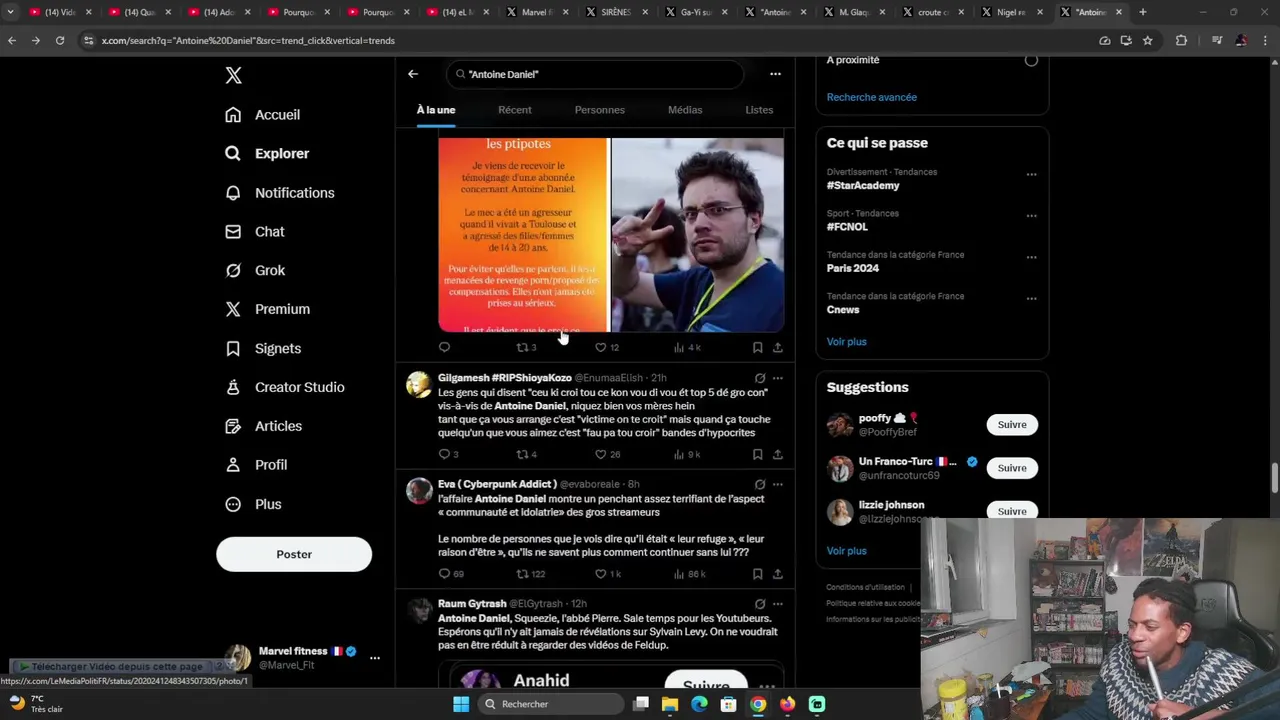Open #StarAcademy trend
This screenshot has width=1280, height=720.
[x=863, y=186]
